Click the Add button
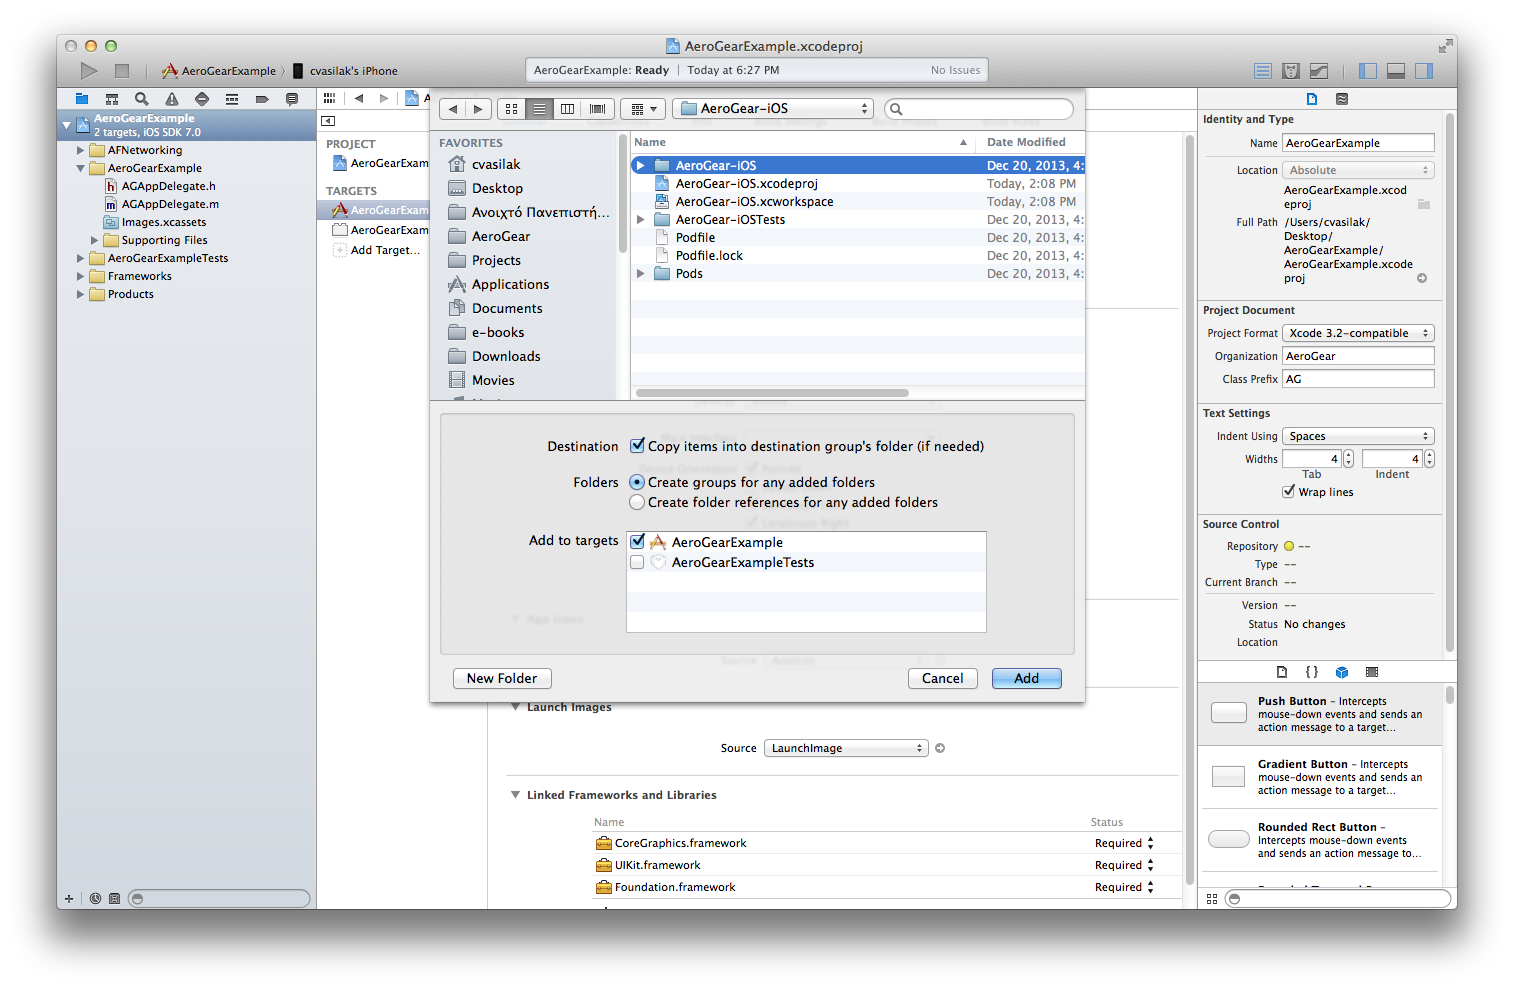 point(1026,678)
